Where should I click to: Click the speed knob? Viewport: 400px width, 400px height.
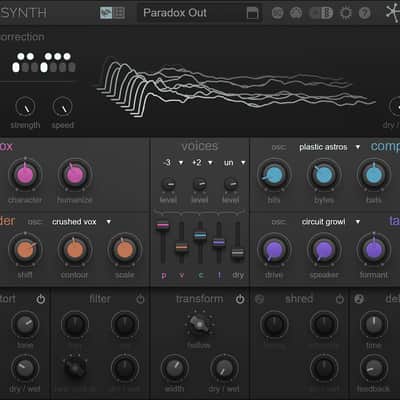point(62,107)
